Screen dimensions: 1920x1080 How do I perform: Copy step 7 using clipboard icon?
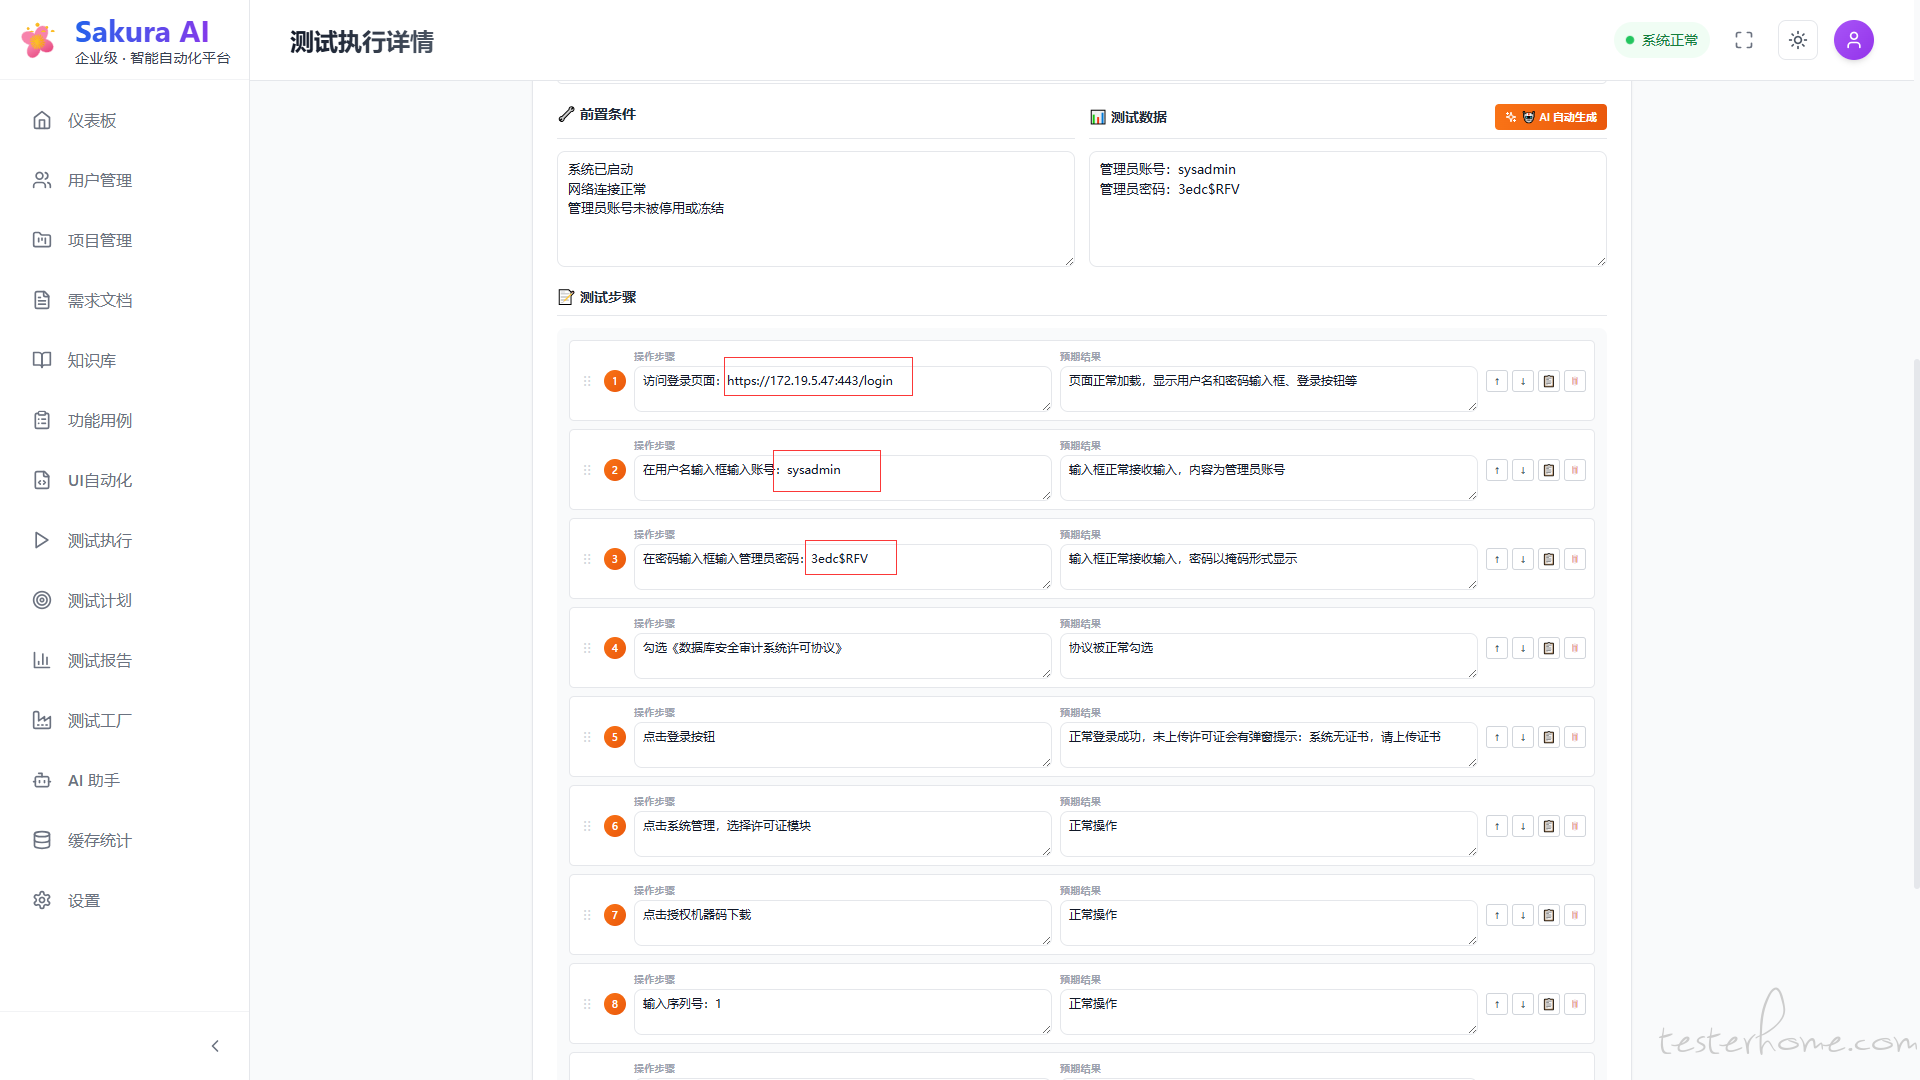coord(1549,915)
